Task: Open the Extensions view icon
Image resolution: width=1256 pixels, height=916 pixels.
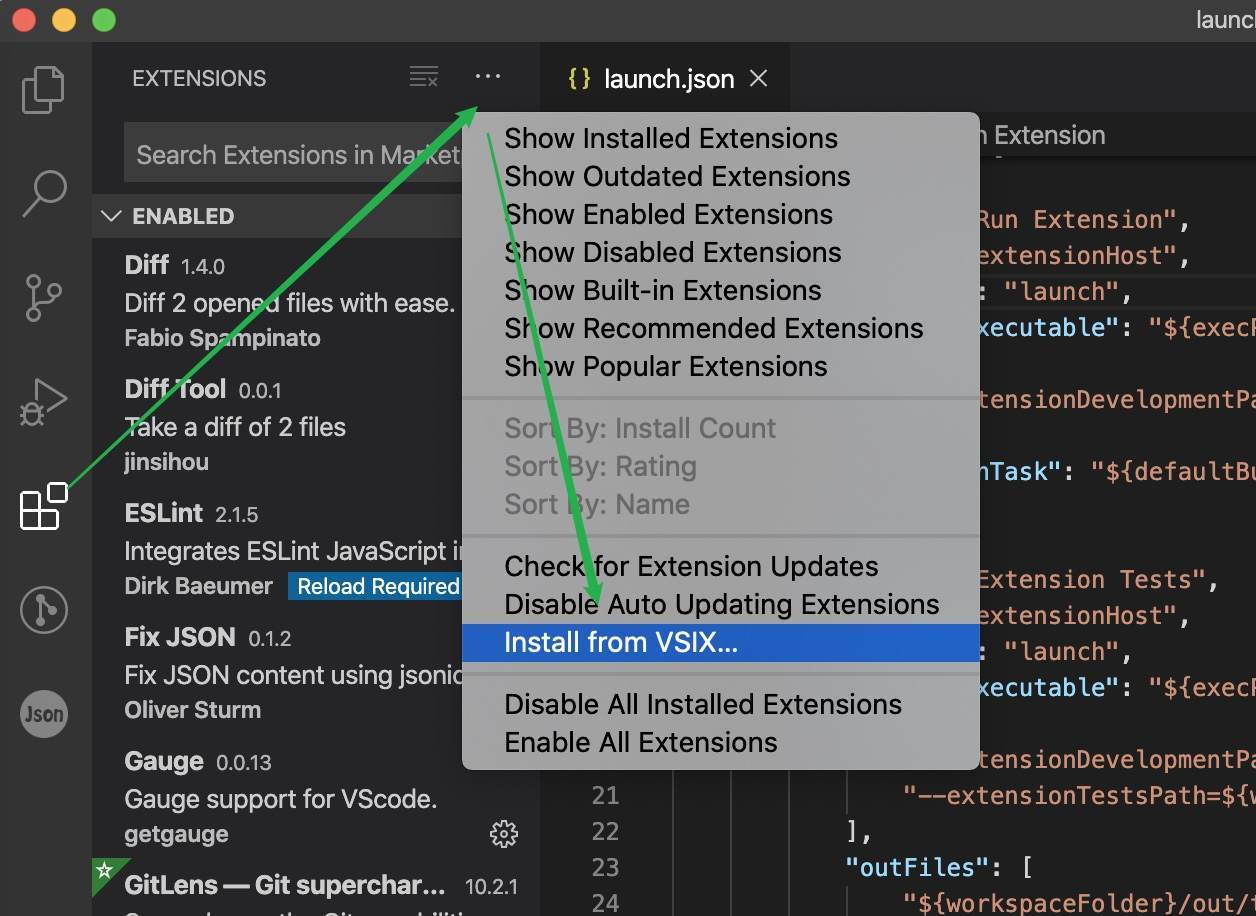Action: point(43,506)
